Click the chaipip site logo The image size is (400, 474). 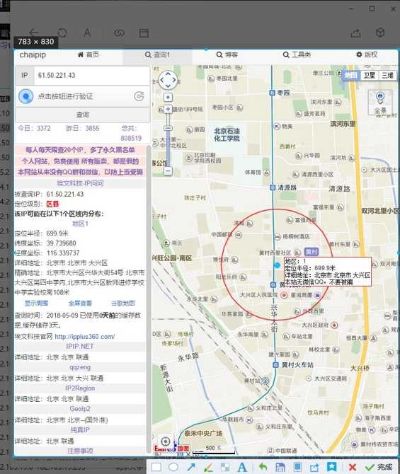pyautogui.click(x=33, y=55)
